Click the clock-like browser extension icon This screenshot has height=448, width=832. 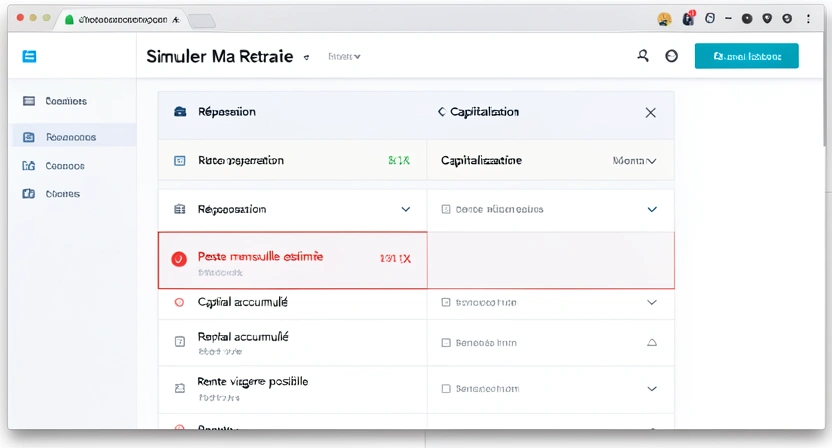pyautogui.click(x=709, y=19)
